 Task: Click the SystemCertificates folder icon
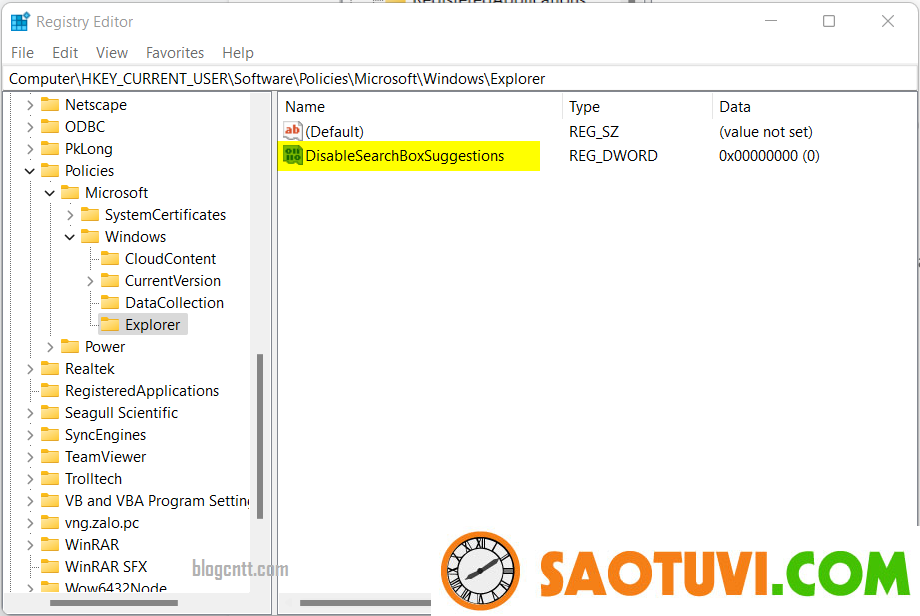pyautogui.click(x=90, y=215)
